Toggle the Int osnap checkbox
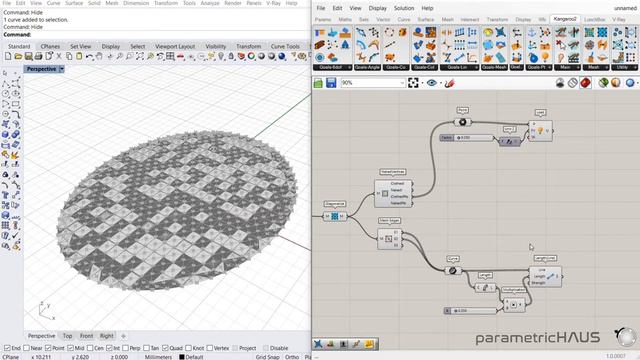 [109, 348]
